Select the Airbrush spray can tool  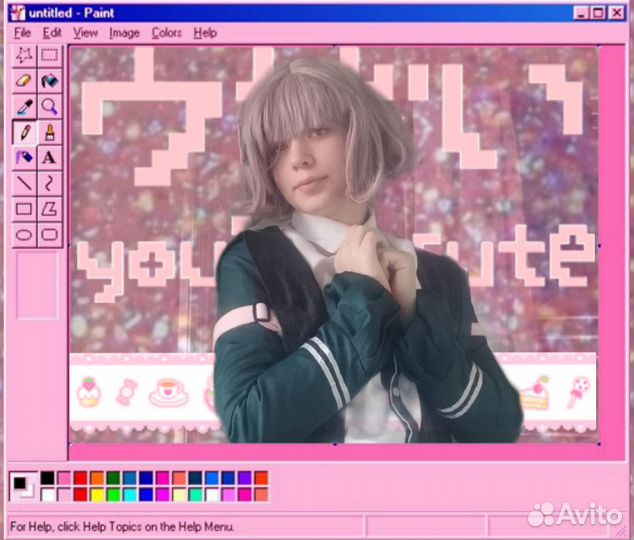coord(24,158)
